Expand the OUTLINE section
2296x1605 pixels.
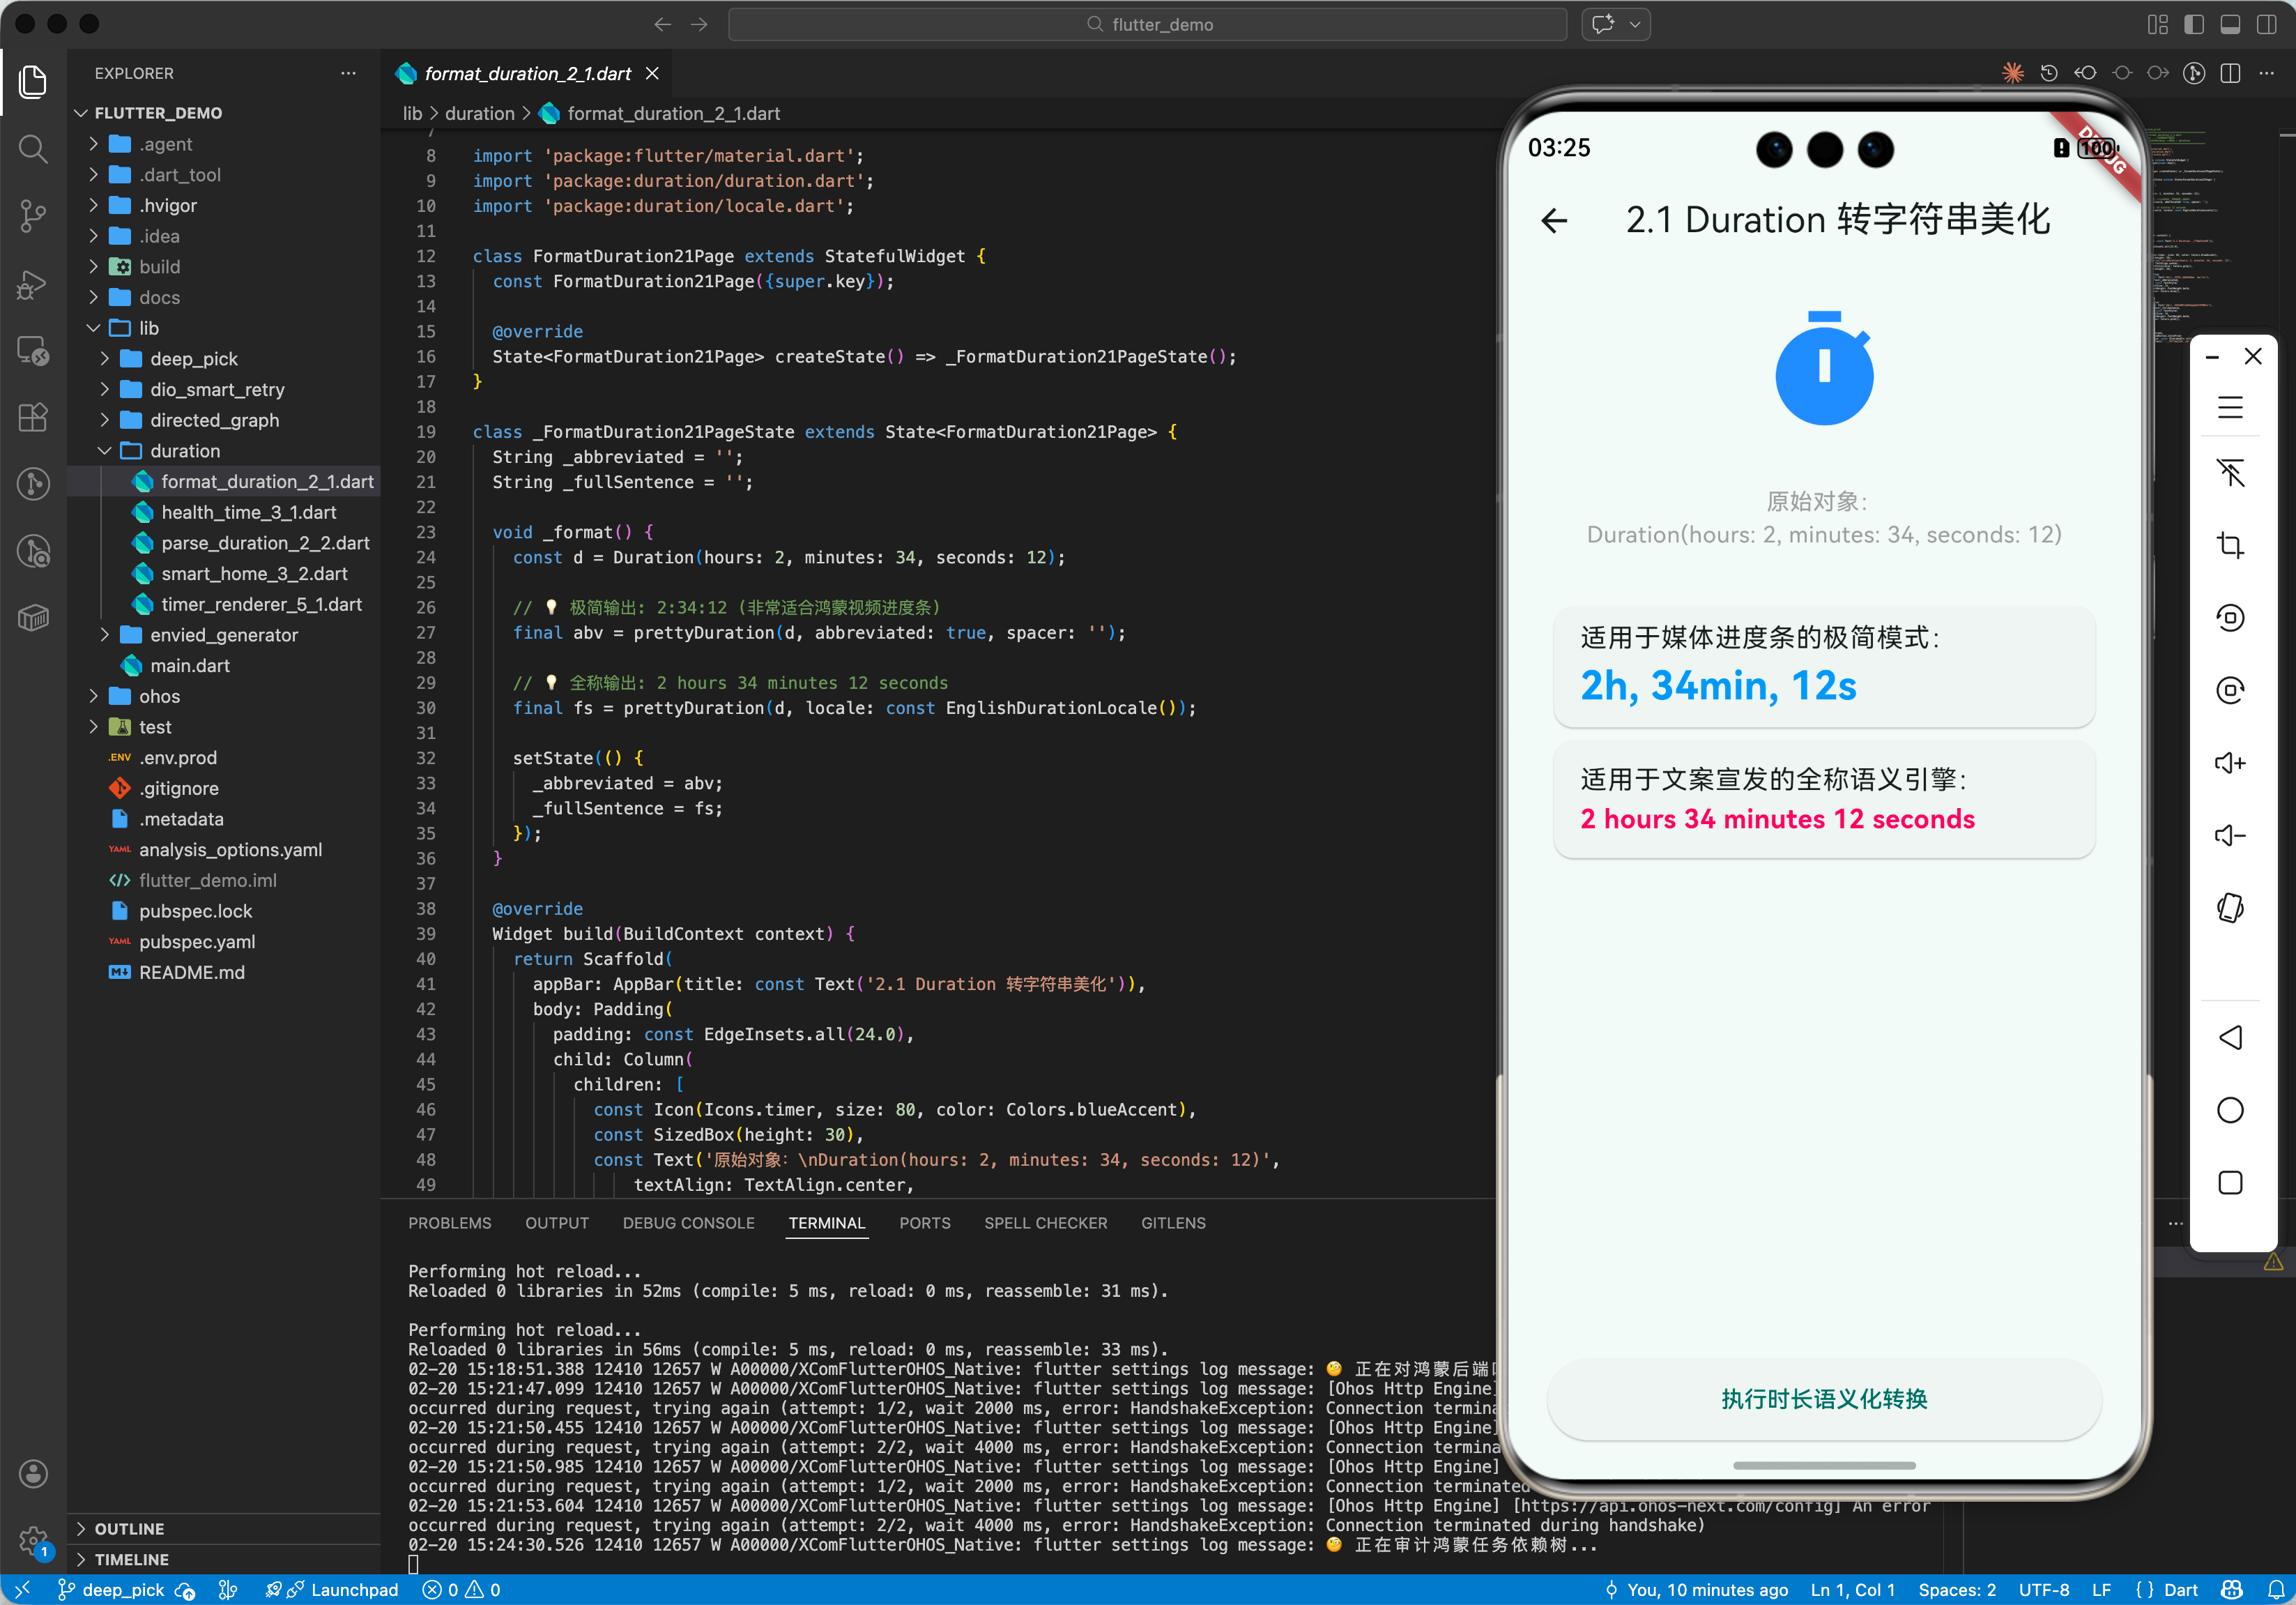[x=129, y=1528]
